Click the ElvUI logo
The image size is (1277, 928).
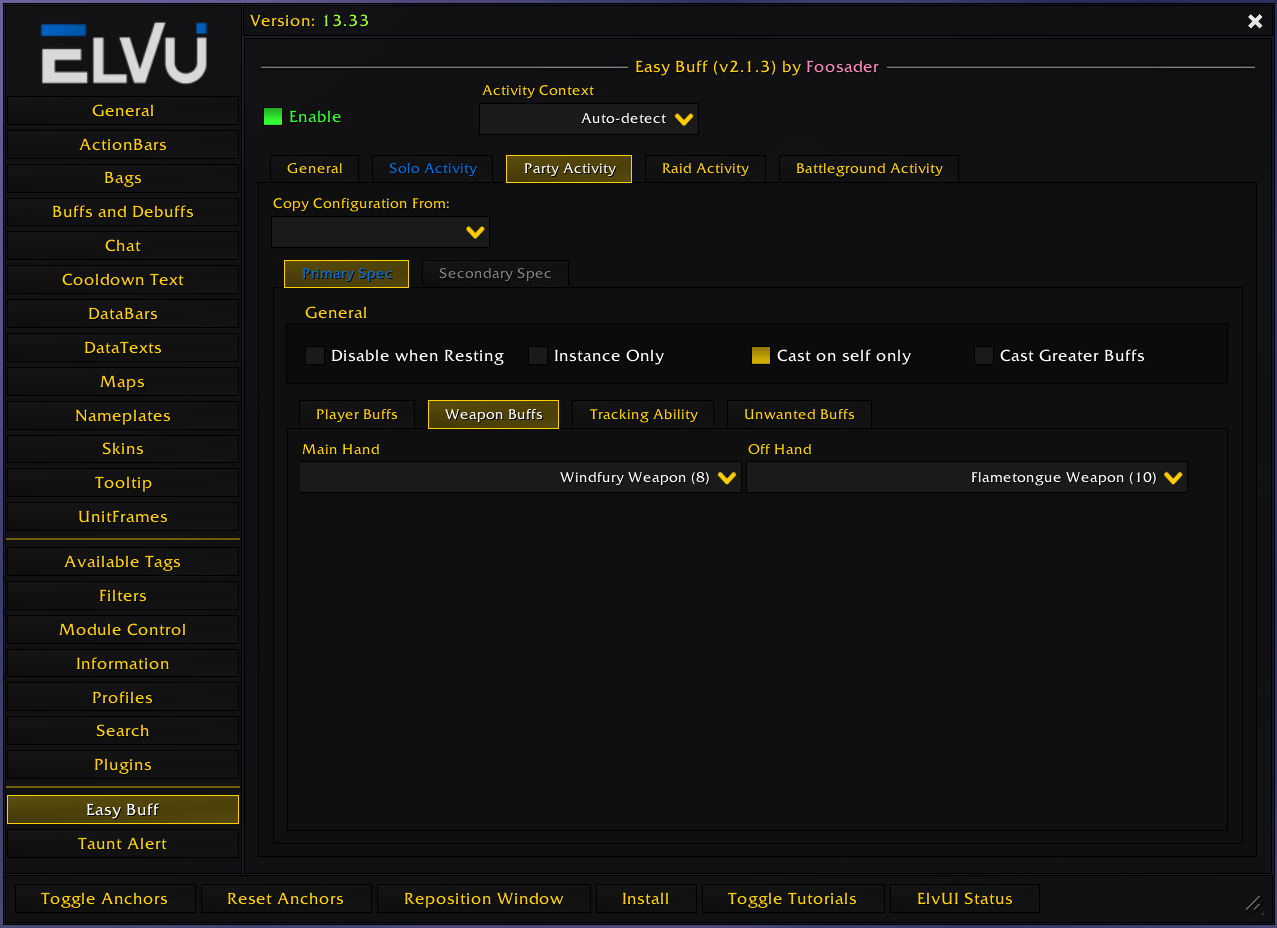coord(124,54)
